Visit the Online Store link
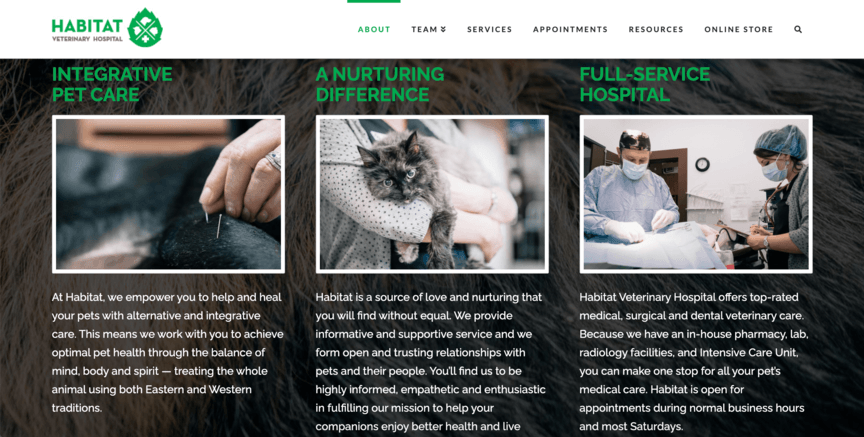The image size is (864, 437). tap(738, 29)
